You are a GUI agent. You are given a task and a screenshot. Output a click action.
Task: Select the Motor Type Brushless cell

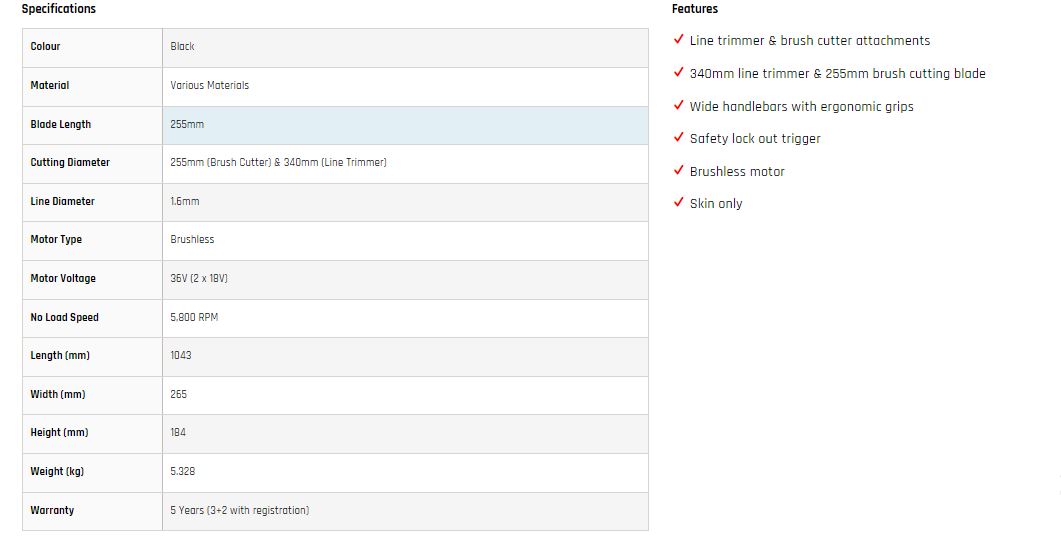[x=405, y=241]
